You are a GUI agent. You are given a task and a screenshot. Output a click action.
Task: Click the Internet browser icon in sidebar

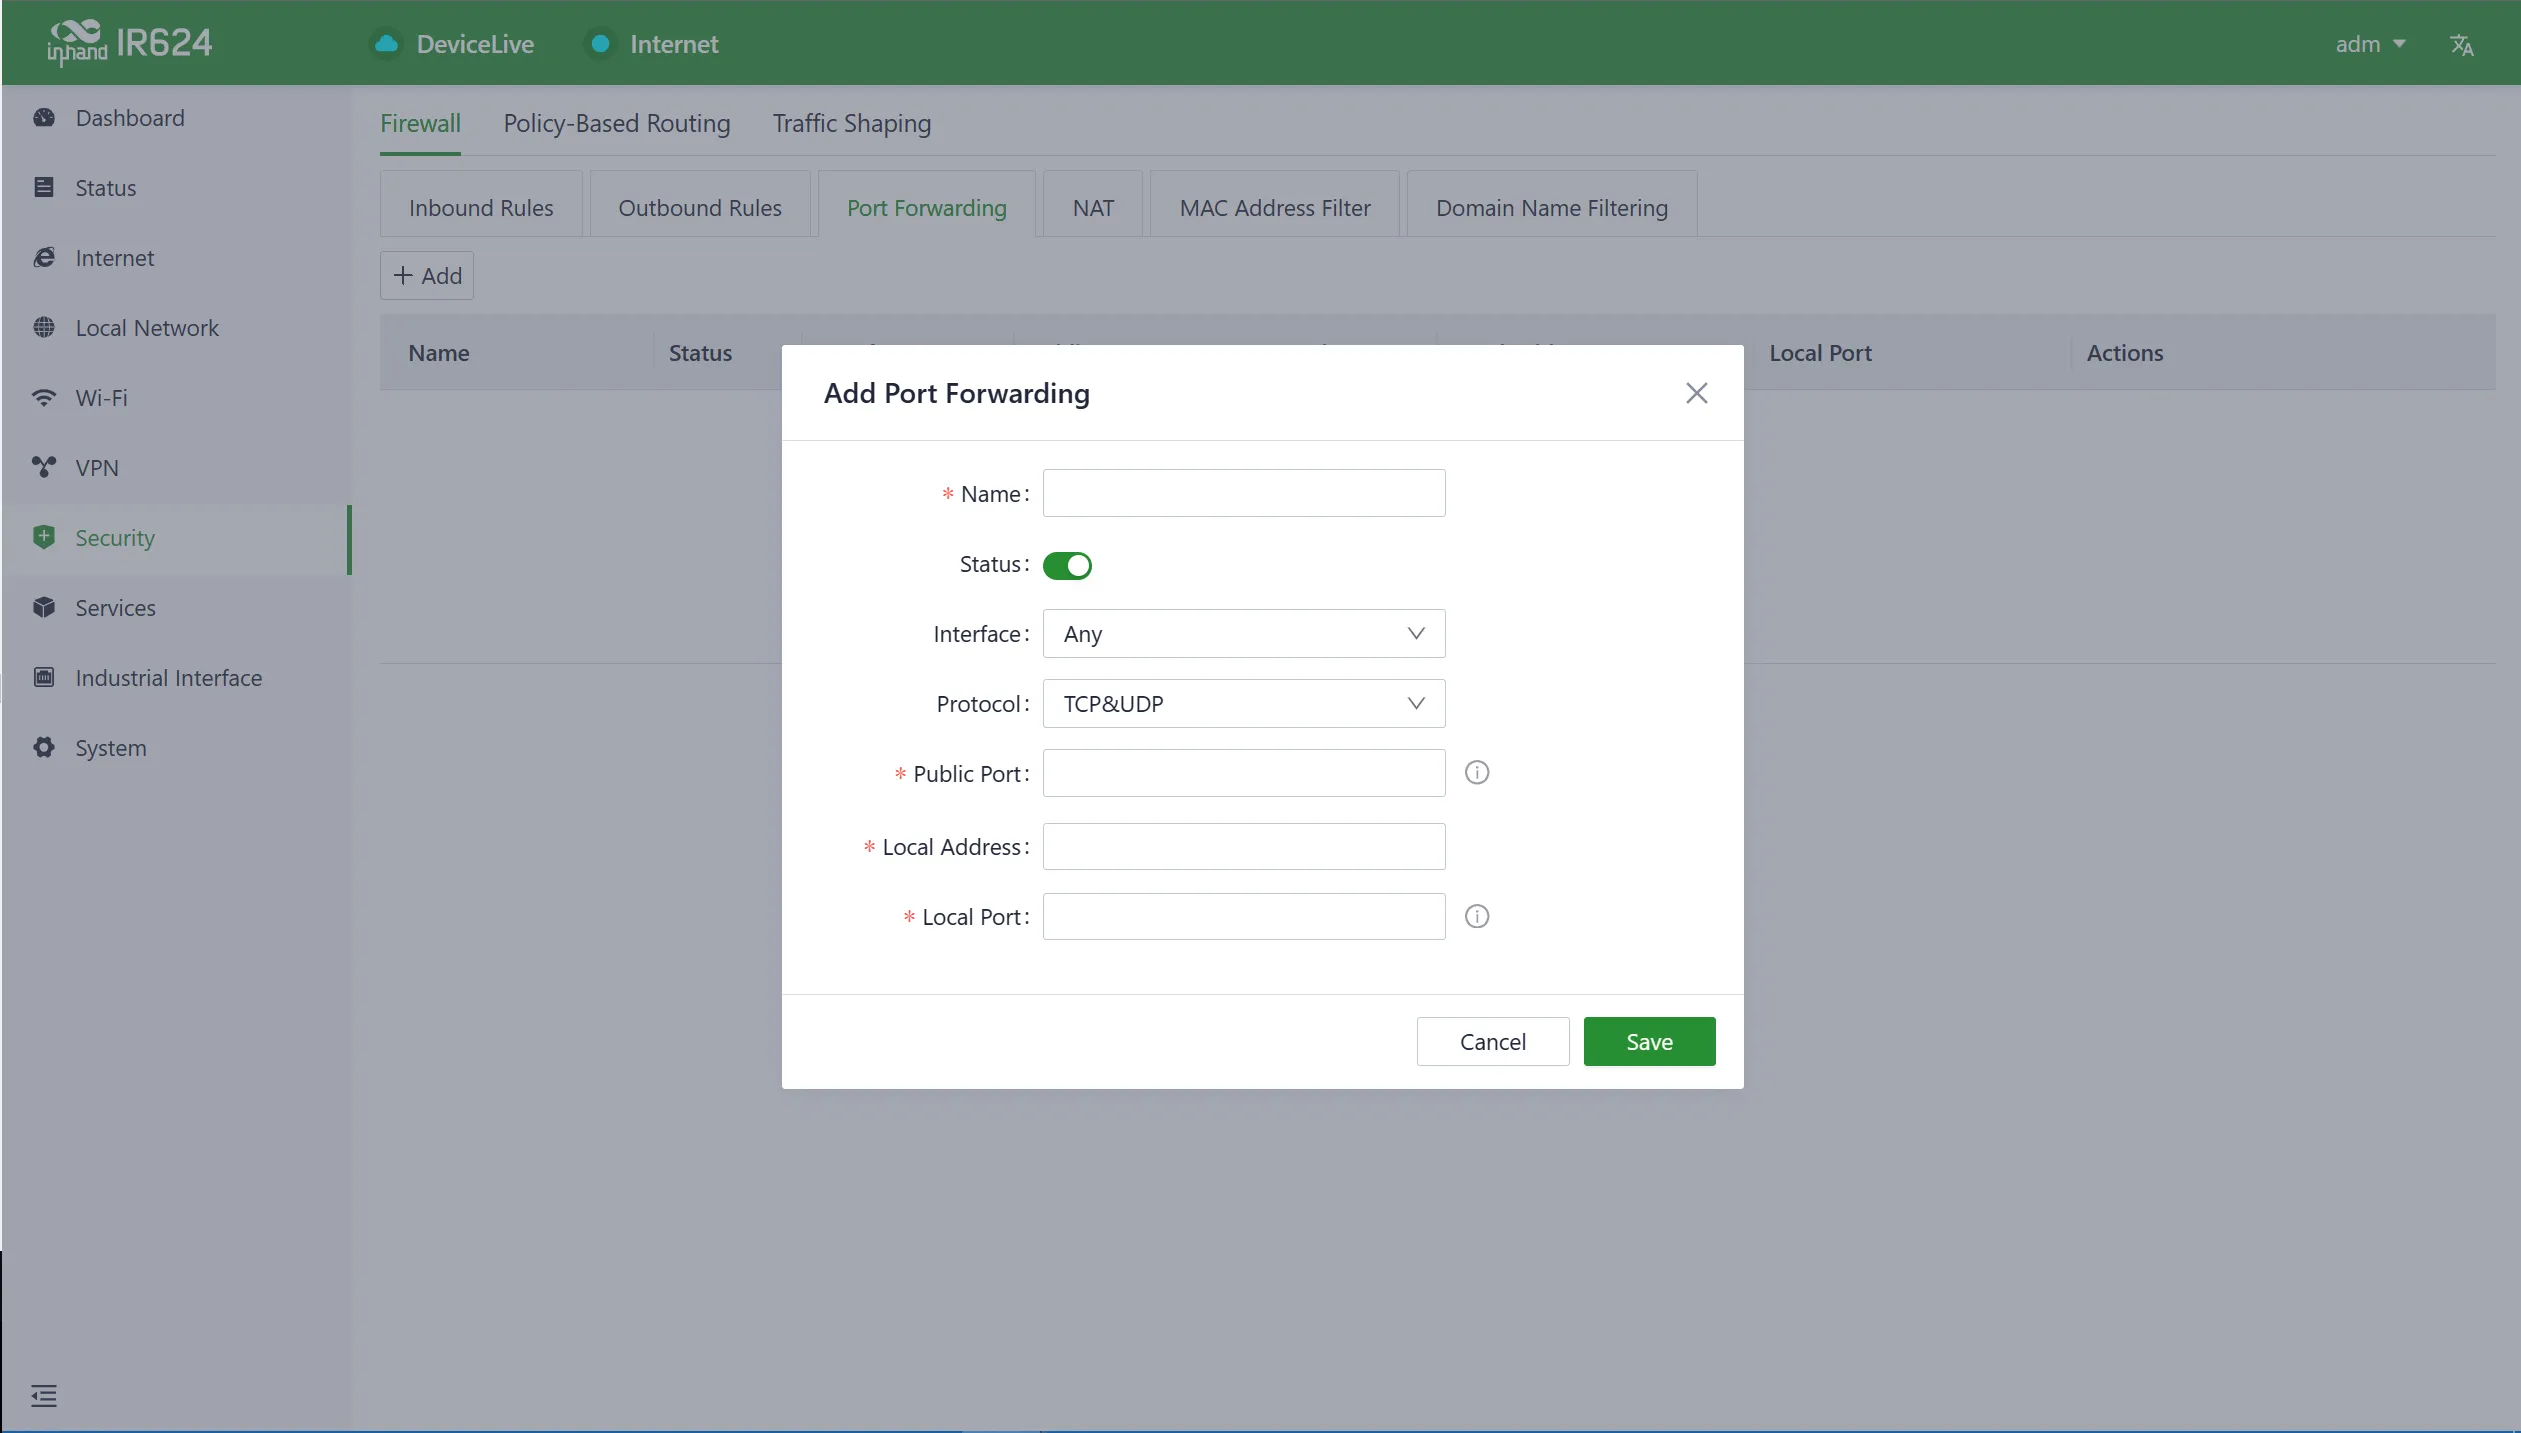coord(44,258)
